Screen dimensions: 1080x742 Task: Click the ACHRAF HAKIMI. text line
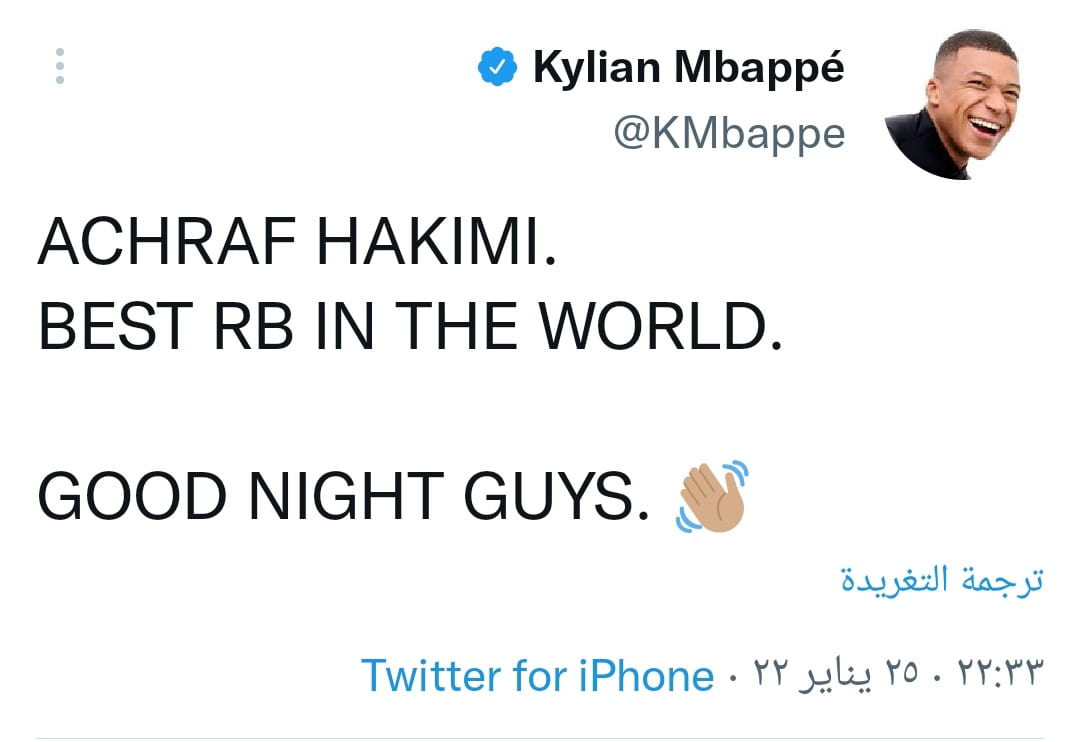pyautogui.click(x=296, y=243)
